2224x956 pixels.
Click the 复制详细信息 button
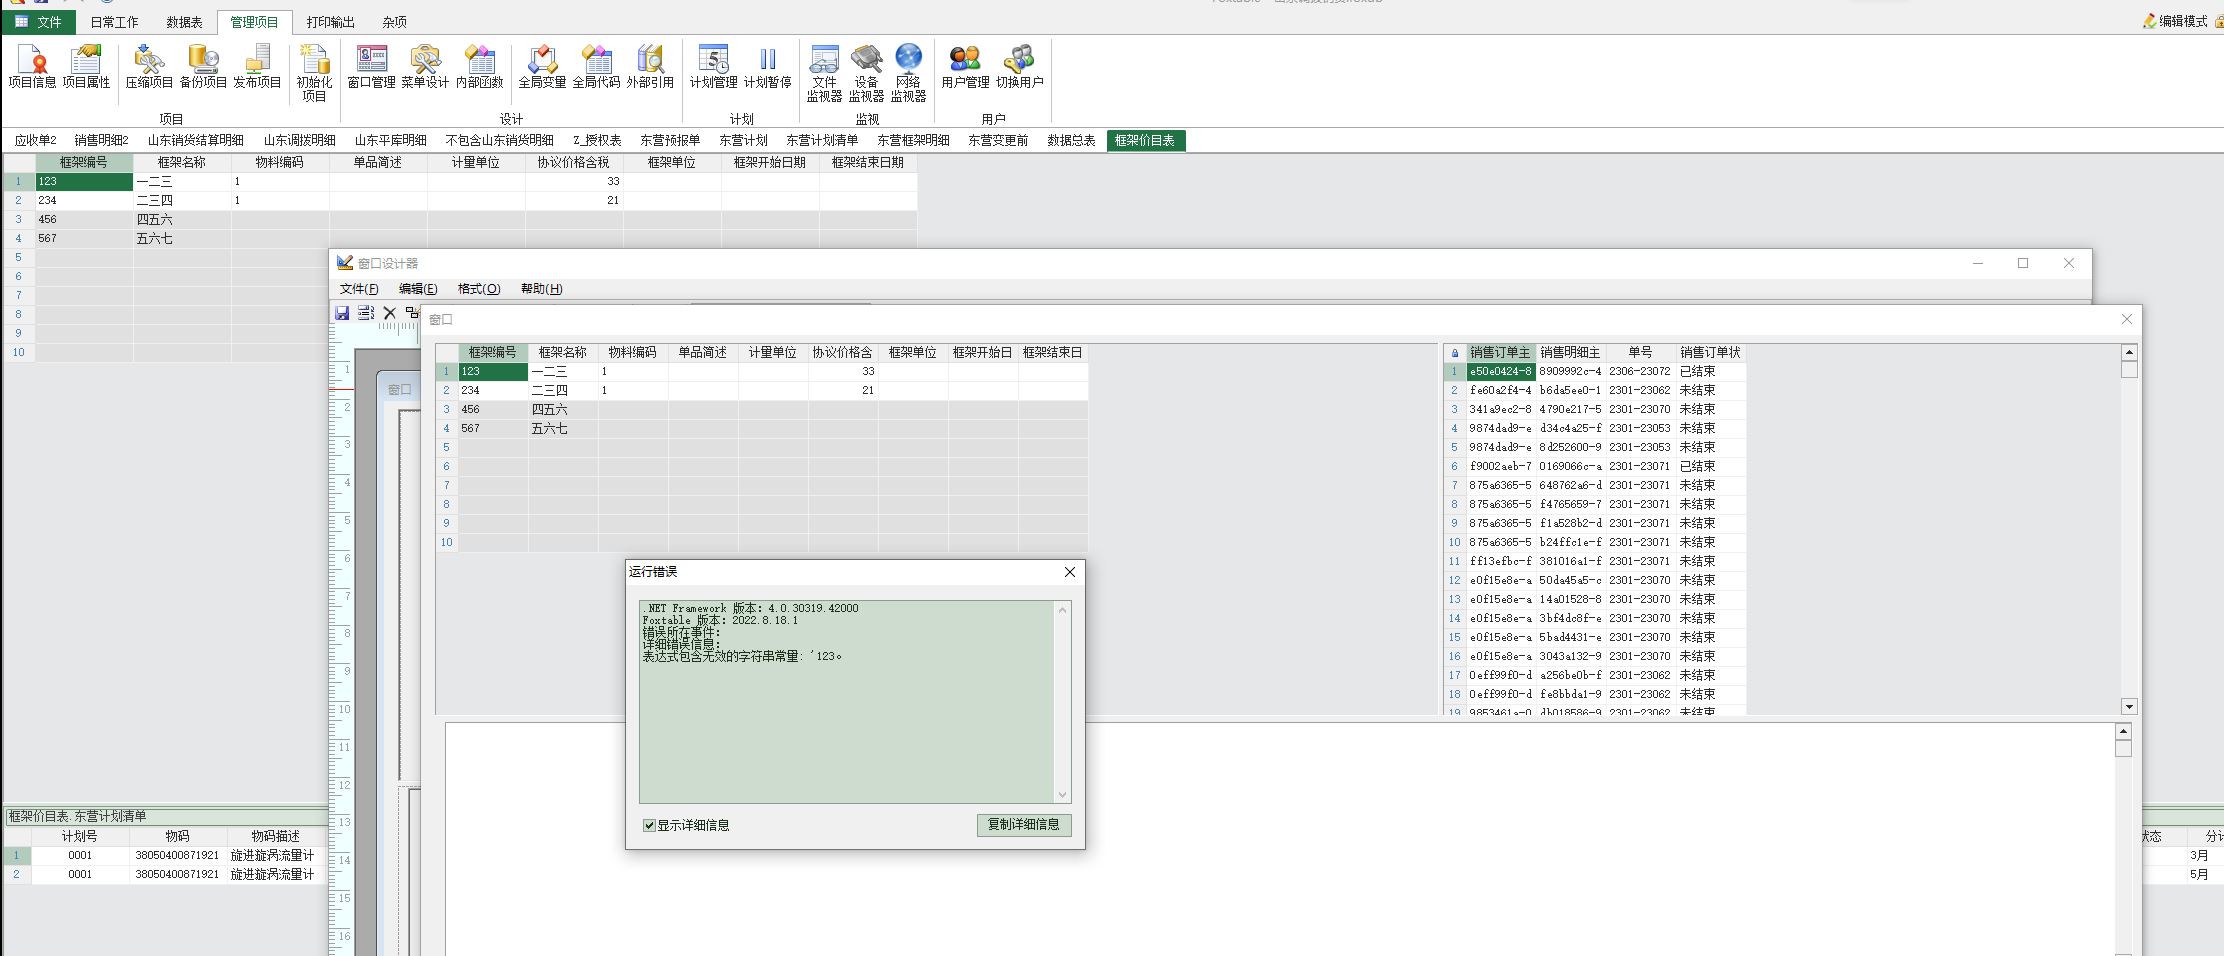click(x=1023, y=824)
